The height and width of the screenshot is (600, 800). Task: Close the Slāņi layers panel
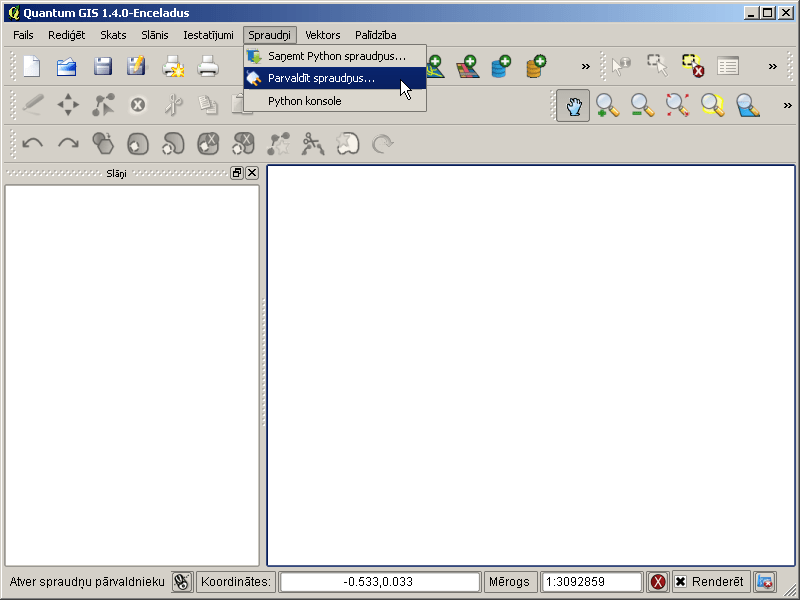[252, 173]
